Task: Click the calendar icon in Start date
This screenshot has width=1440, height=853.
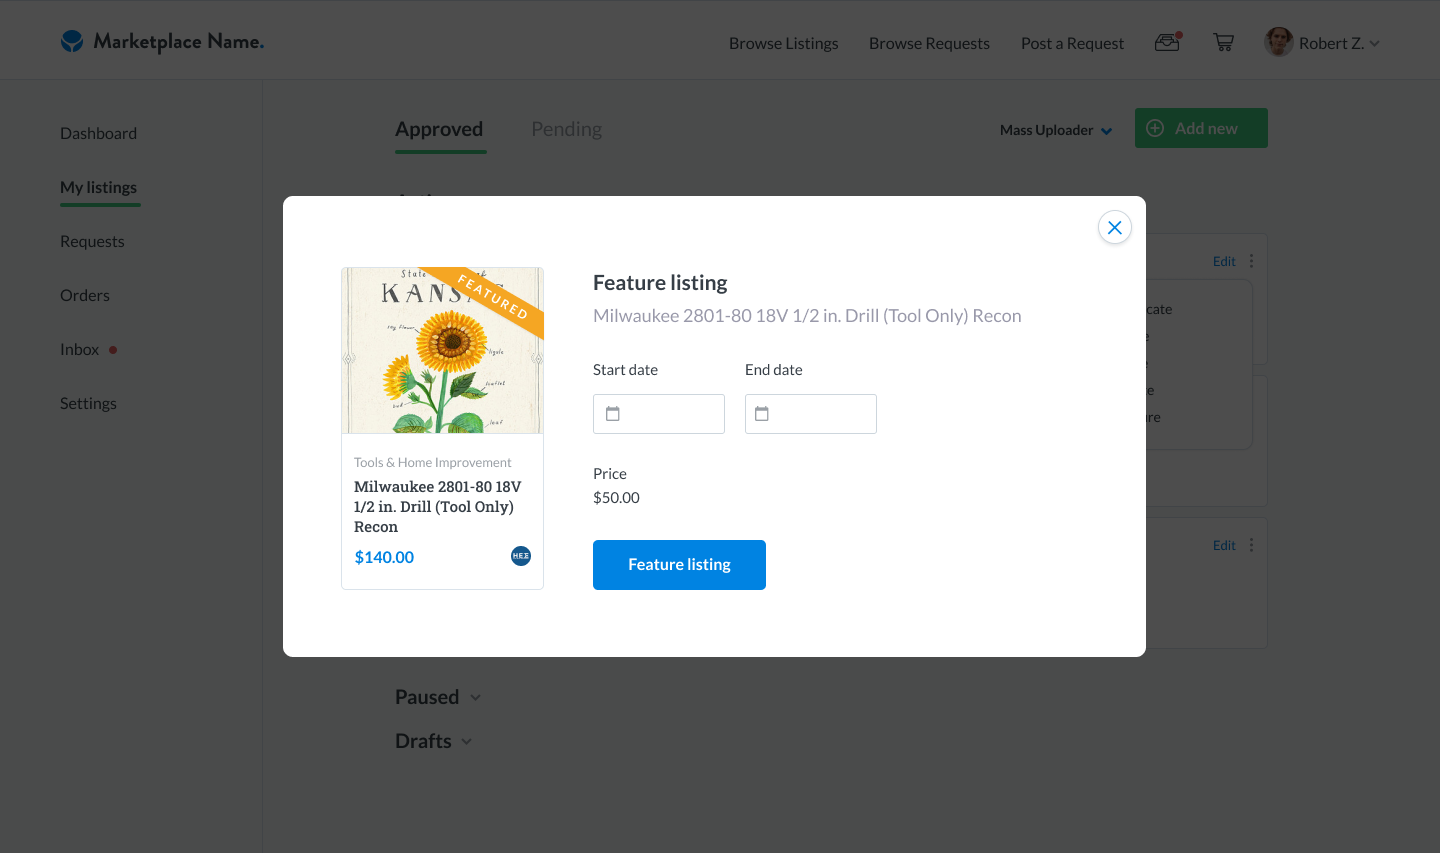Action: 613,414
